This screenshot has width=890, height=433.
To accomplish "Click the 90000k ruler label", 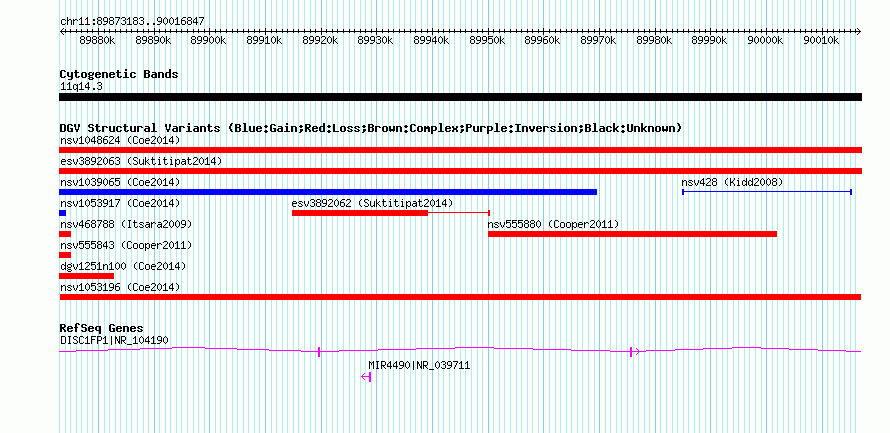I will click(765, 41).
